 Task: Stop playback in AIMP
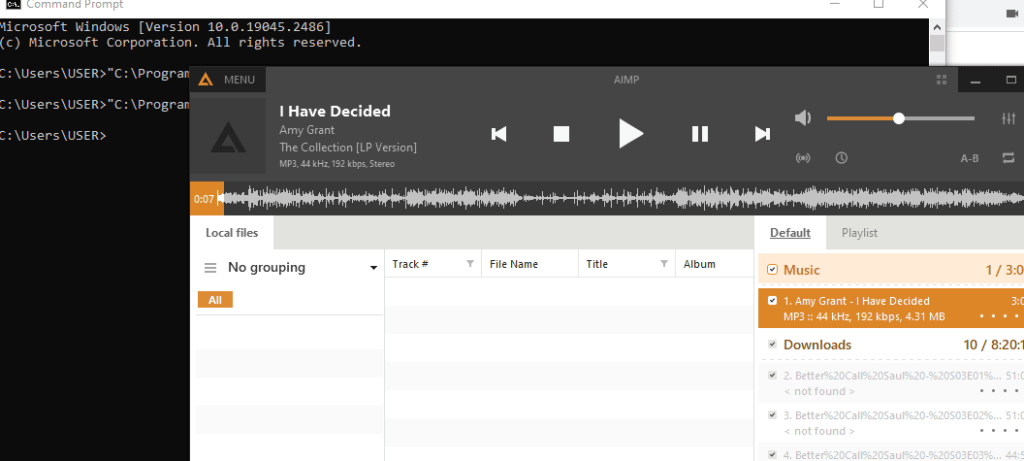pyautogui.click(x=561, y=134)
